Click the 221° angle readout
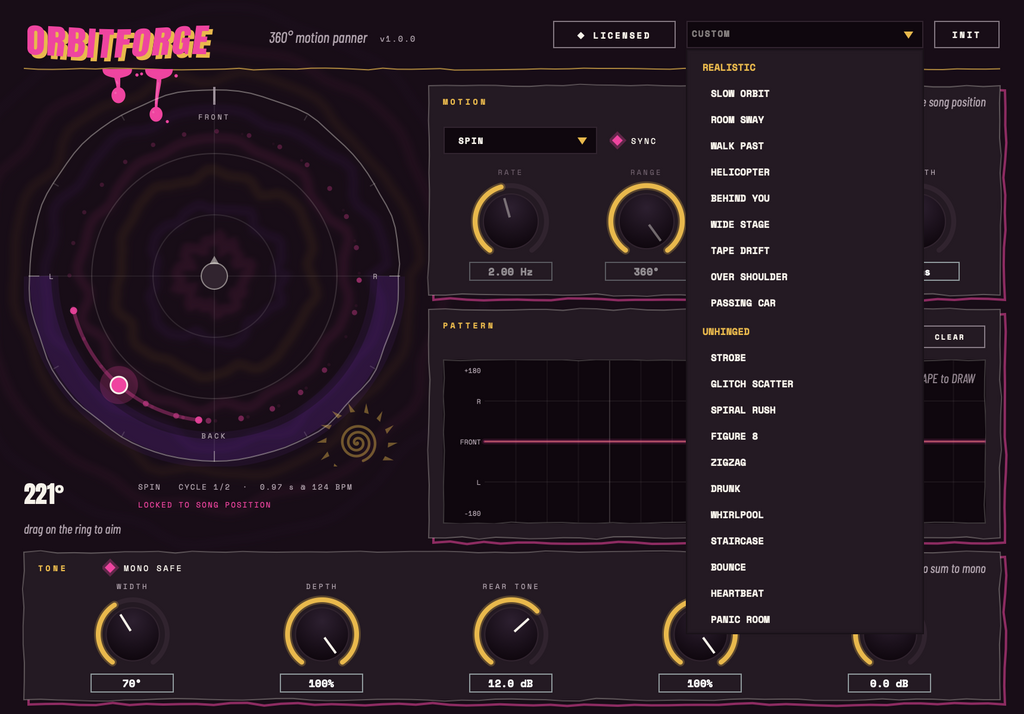1024x714 pixels. point(44,494)
